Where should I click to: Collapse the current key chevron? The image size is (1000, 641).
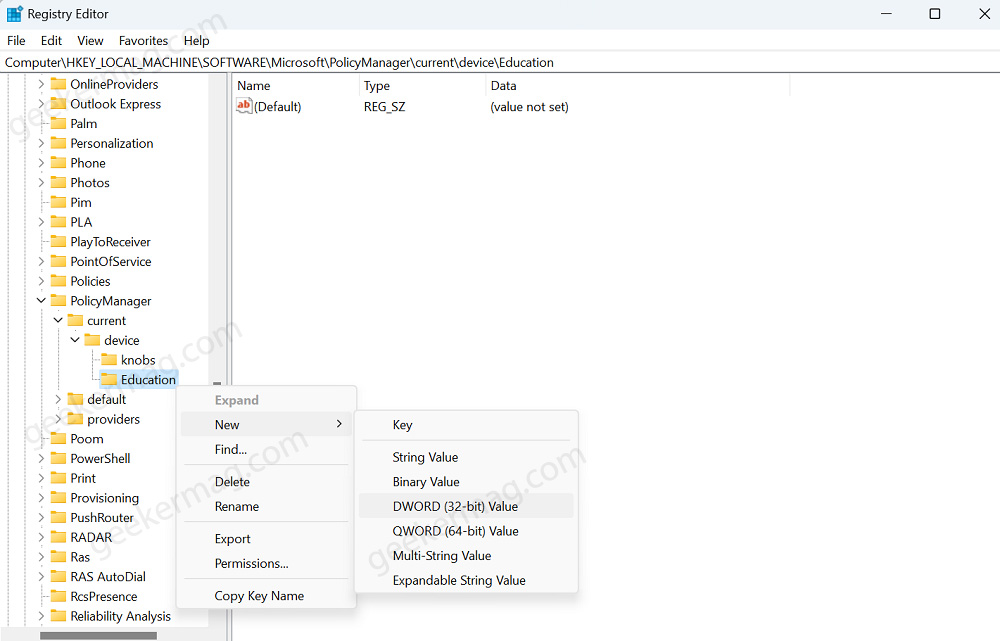(58, 320)
